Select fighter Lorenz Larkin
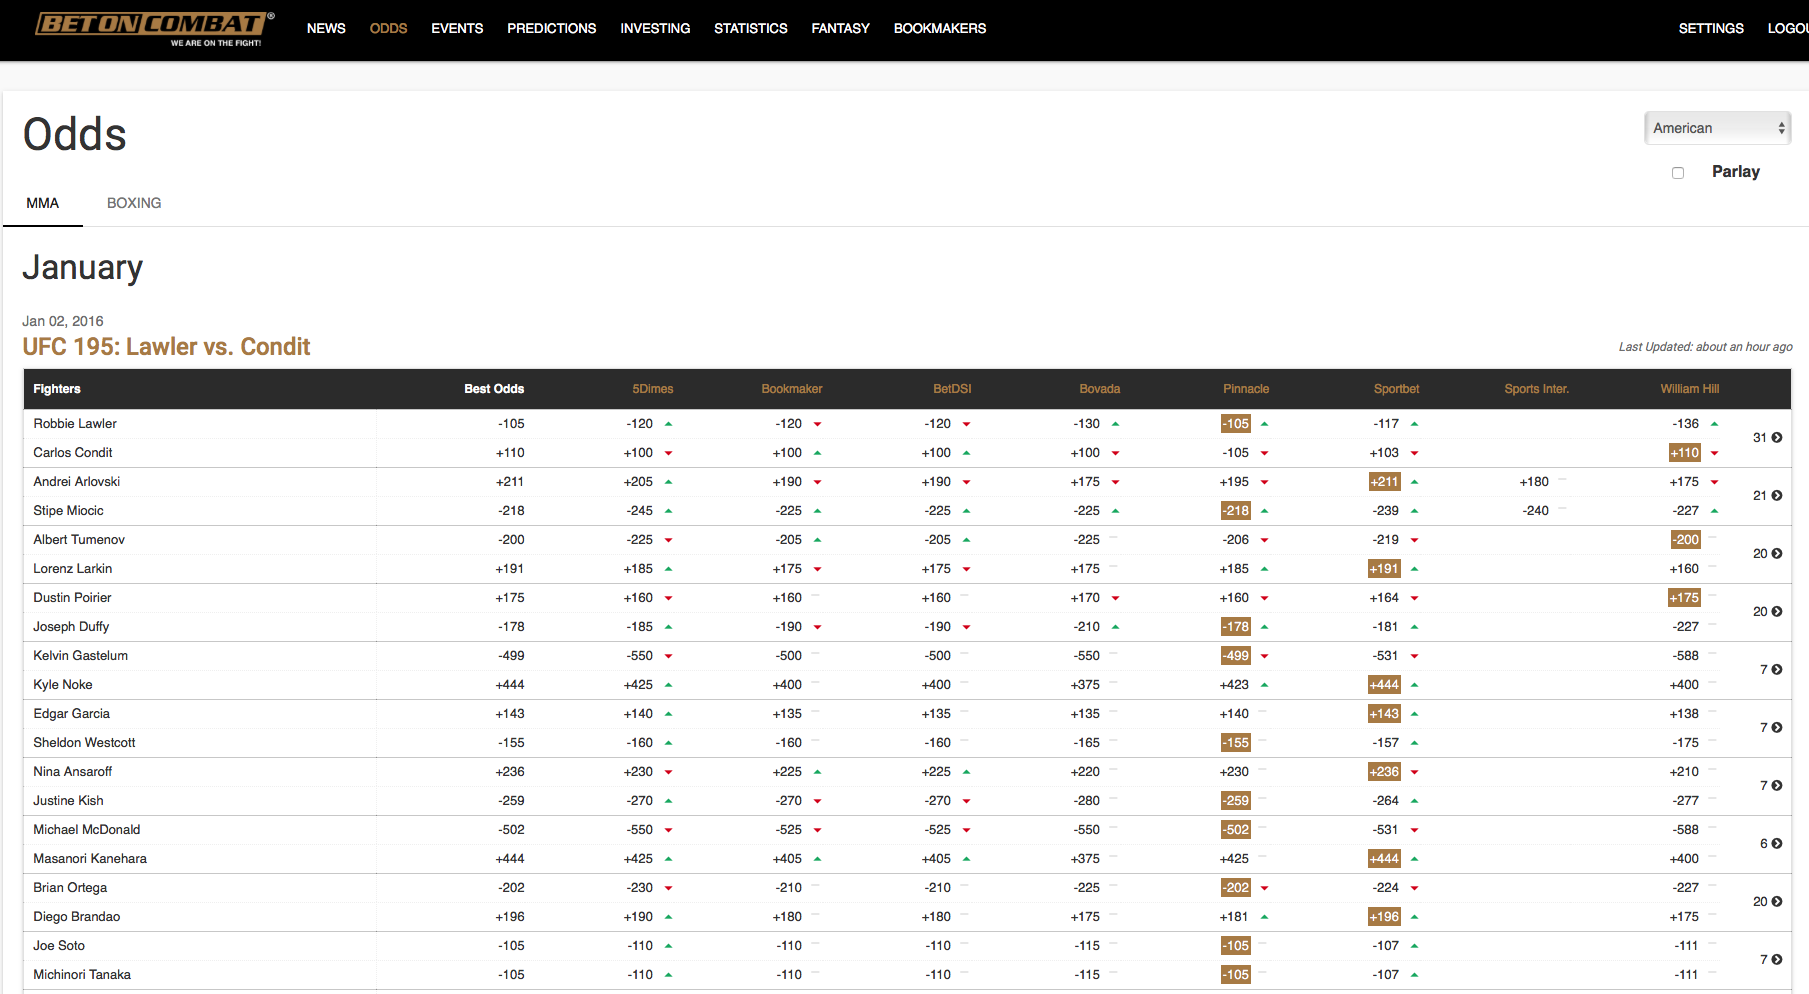The image size is (1809, 994). click(x=73, y=569)
